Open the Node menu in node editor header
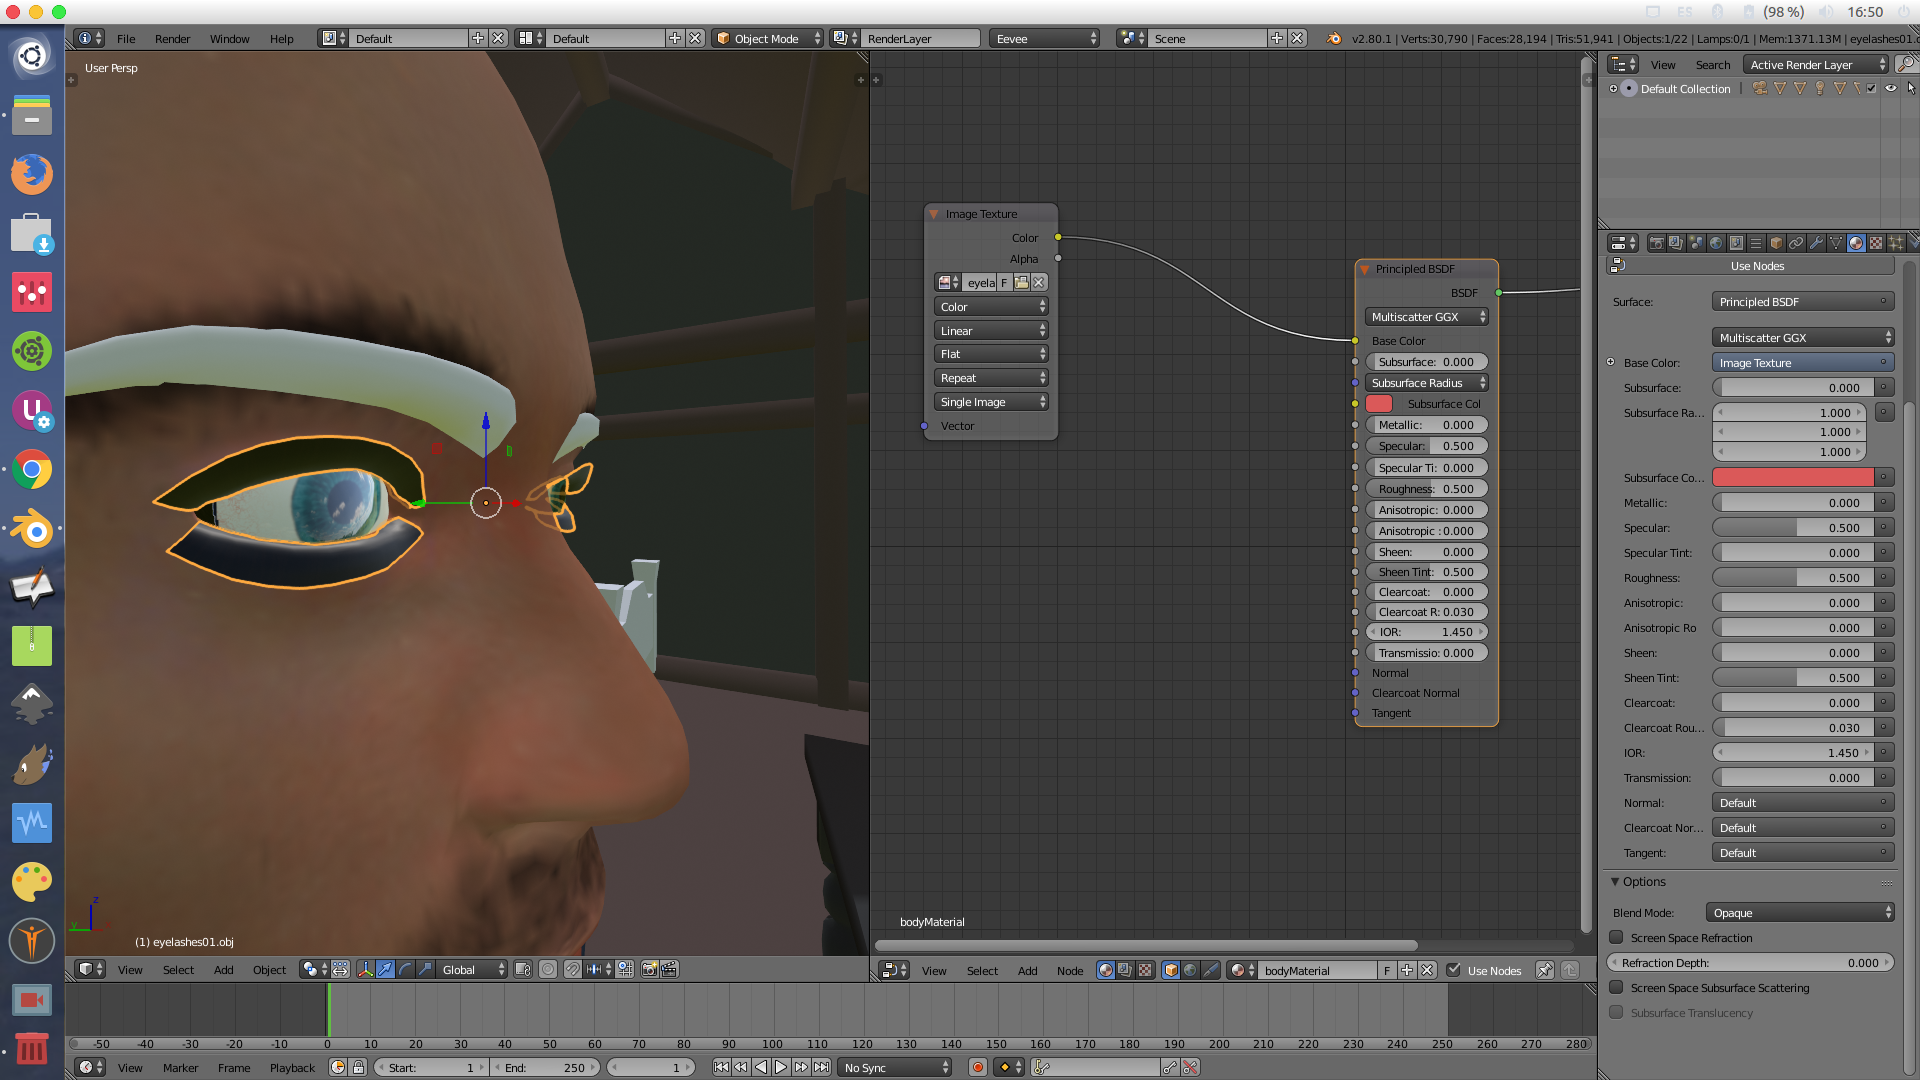Viewport: 1920px width, 1080px height. pos(1070,971)
